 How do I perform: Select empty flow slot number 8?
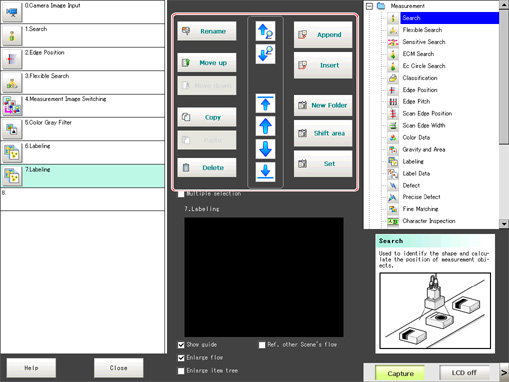pyautogui.click(x=82, y=199)
